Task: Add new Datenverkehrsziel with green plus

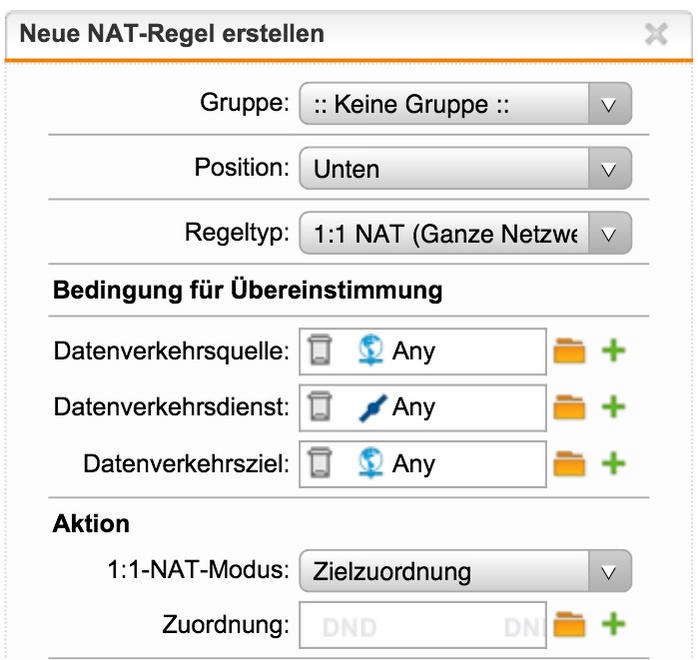Action: tap(612, 463)
